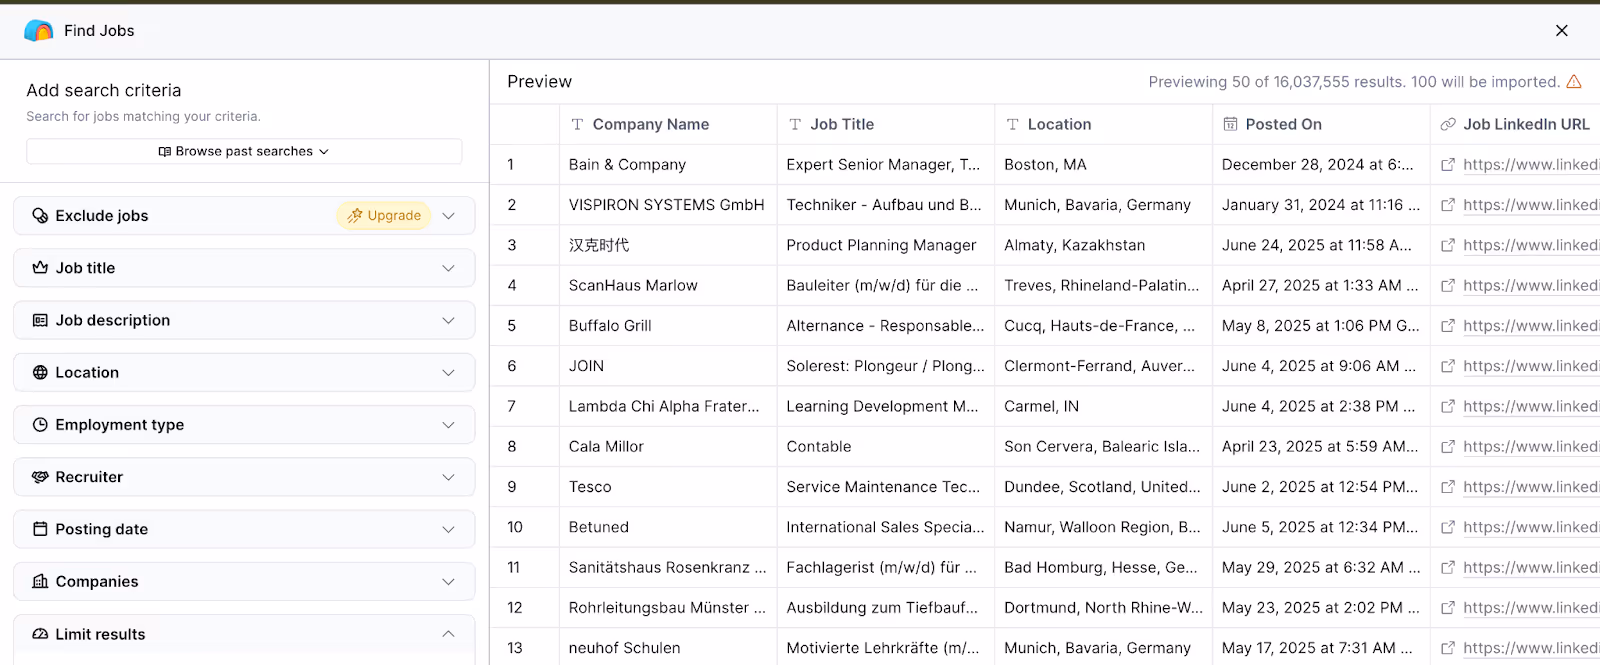Select the Bain & Company cell
The width and height of the screenshot is (1600, 665).
tap(668, 165)
